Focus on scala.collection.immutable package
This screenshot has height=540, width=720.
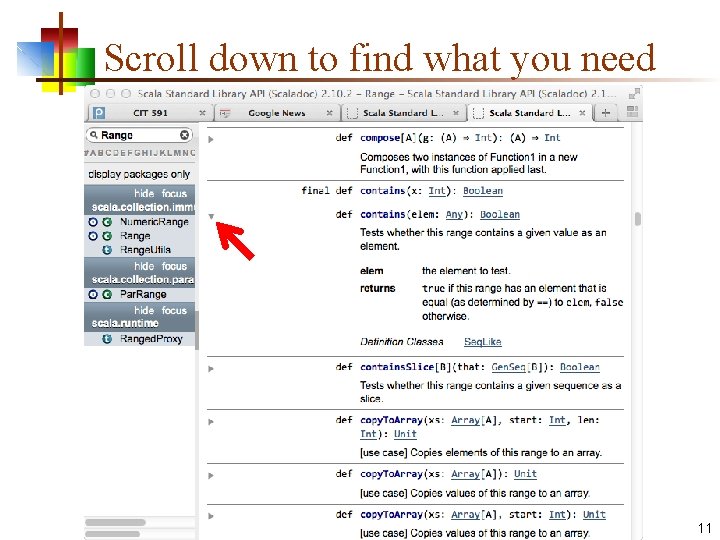(x=174, y=193)
